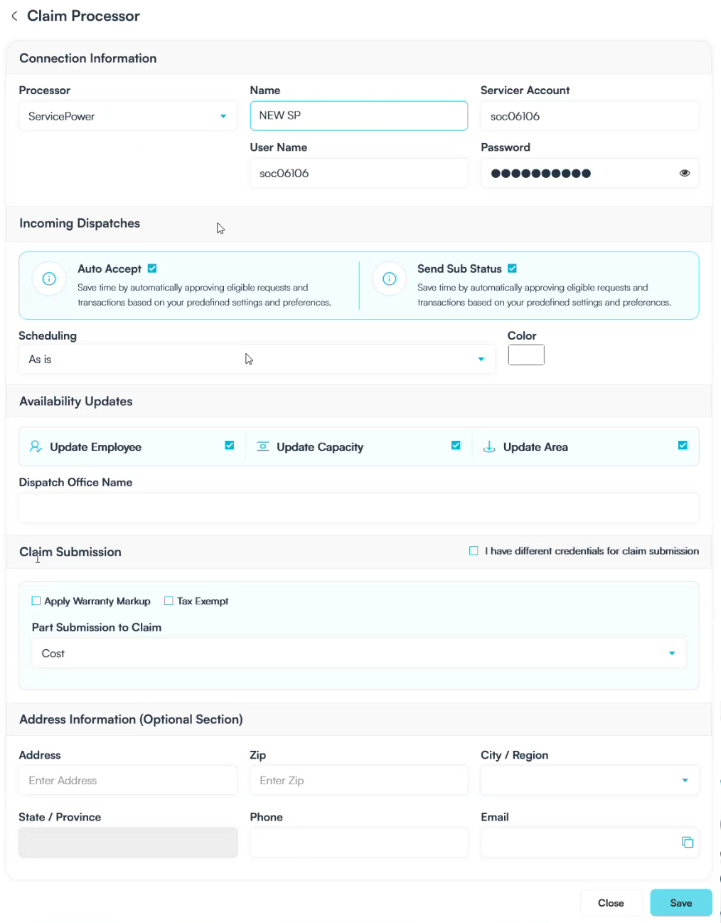This screenshot has height=923, width=721.
Task: Click the Claim Processor page title
Action: 84,16
